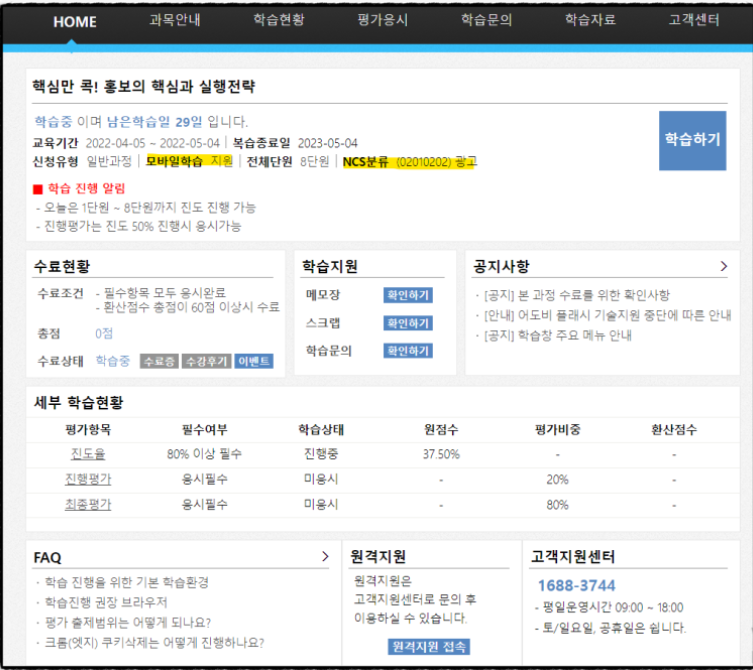Click the blue 학습하기 button

tap(692, 140)
